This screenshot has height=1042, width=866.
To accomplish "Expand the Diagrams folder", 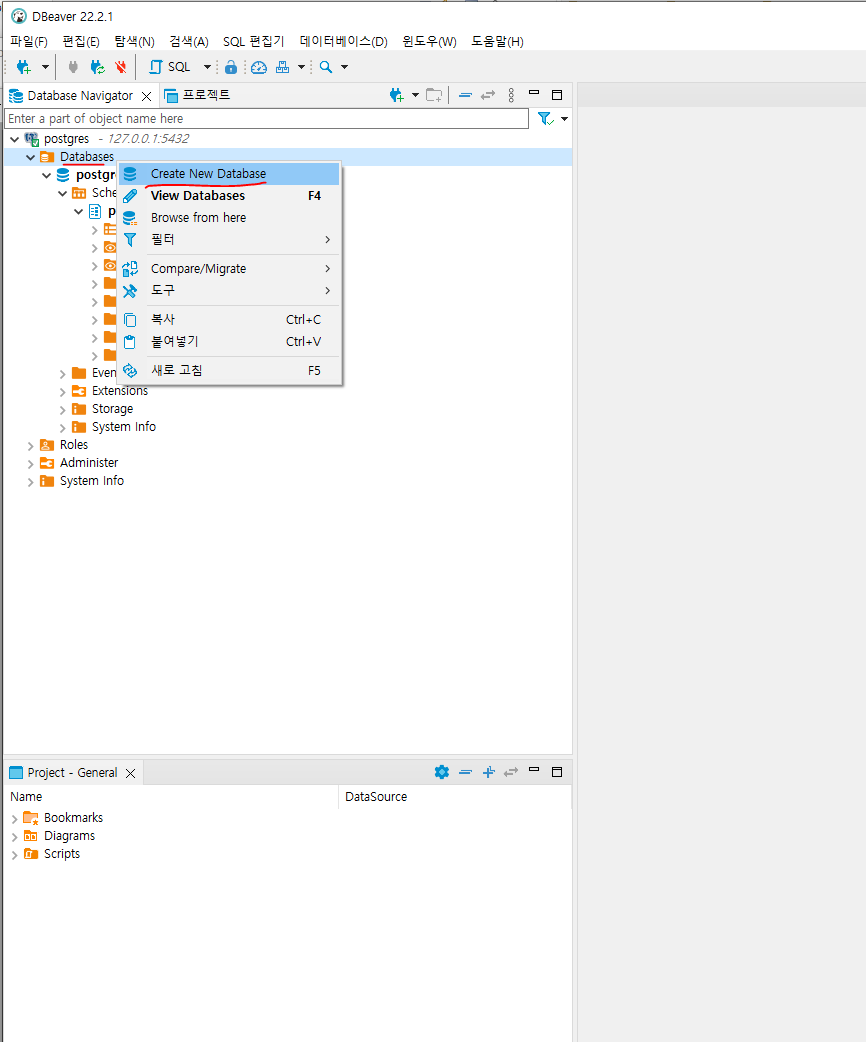I will coord(15,837).
